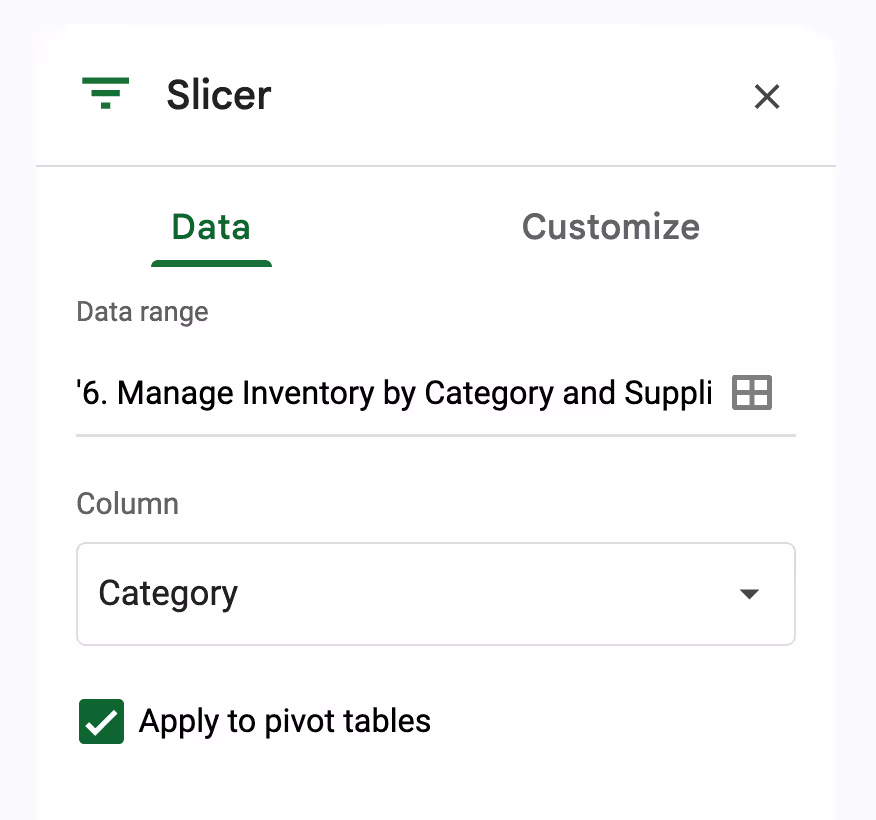Click the funnel icon beside the Slicer title
Viewport: 876px width, 820px height.
pos(105,94)
